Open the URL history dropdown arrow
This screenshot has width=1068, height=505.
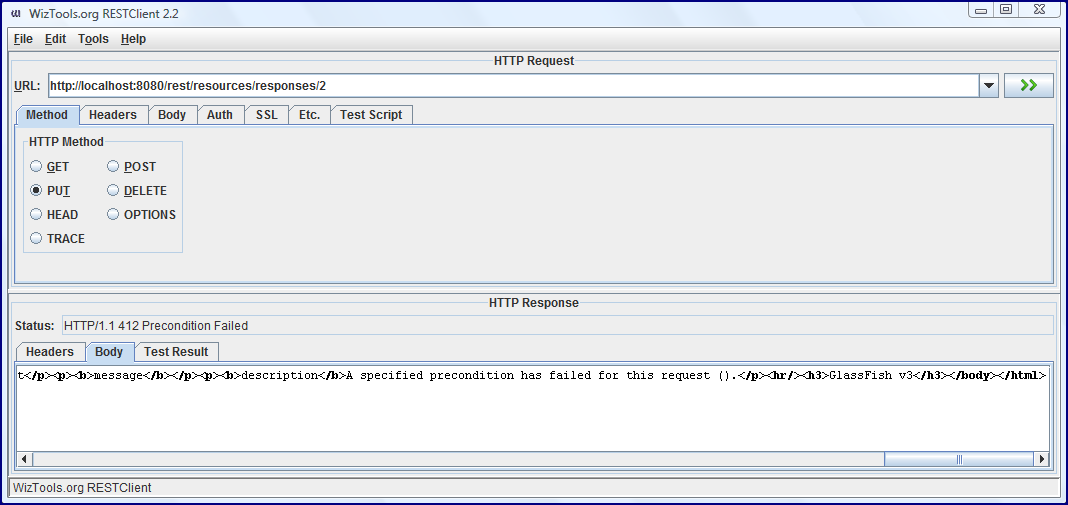(988, 87)
